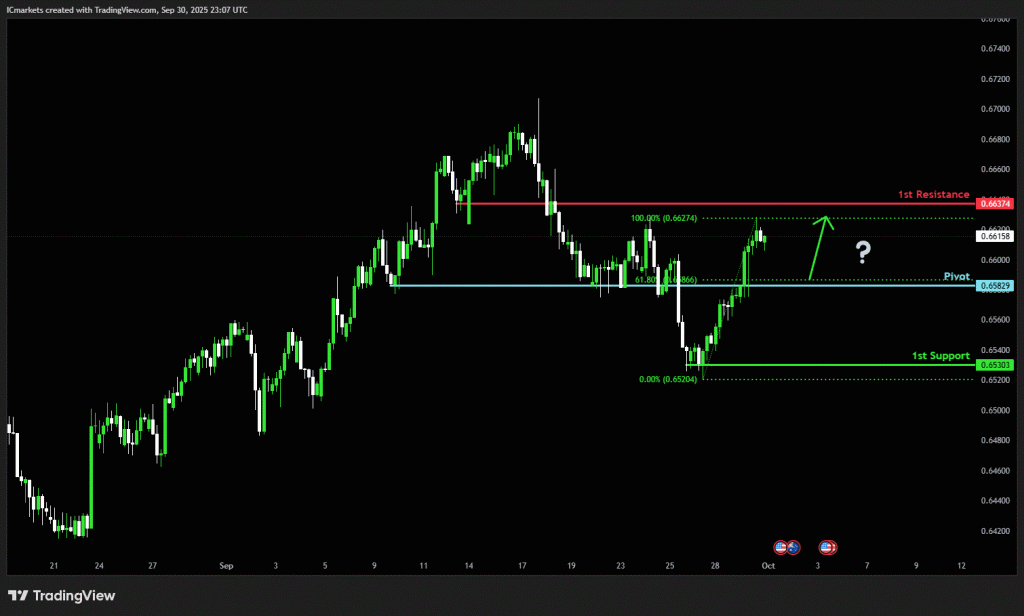The height and width of the screenshot is (616, 1024).
Task: Click the 1st Support text label
Action: click(940, 355)
